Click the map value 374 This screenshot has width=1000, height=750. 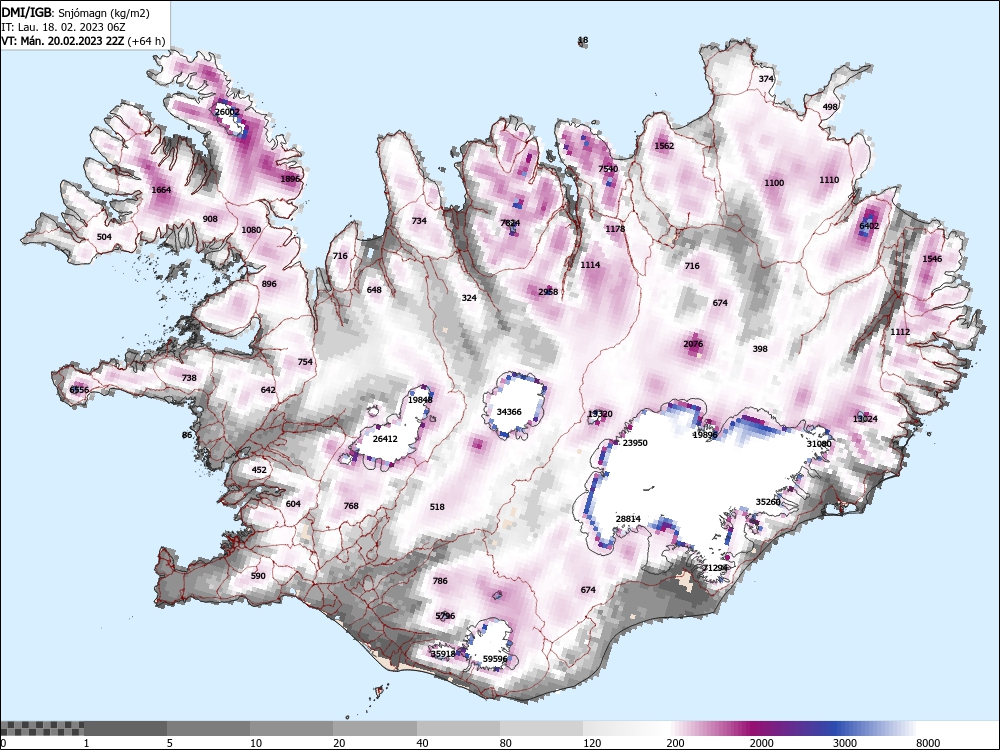coord(766,79)
